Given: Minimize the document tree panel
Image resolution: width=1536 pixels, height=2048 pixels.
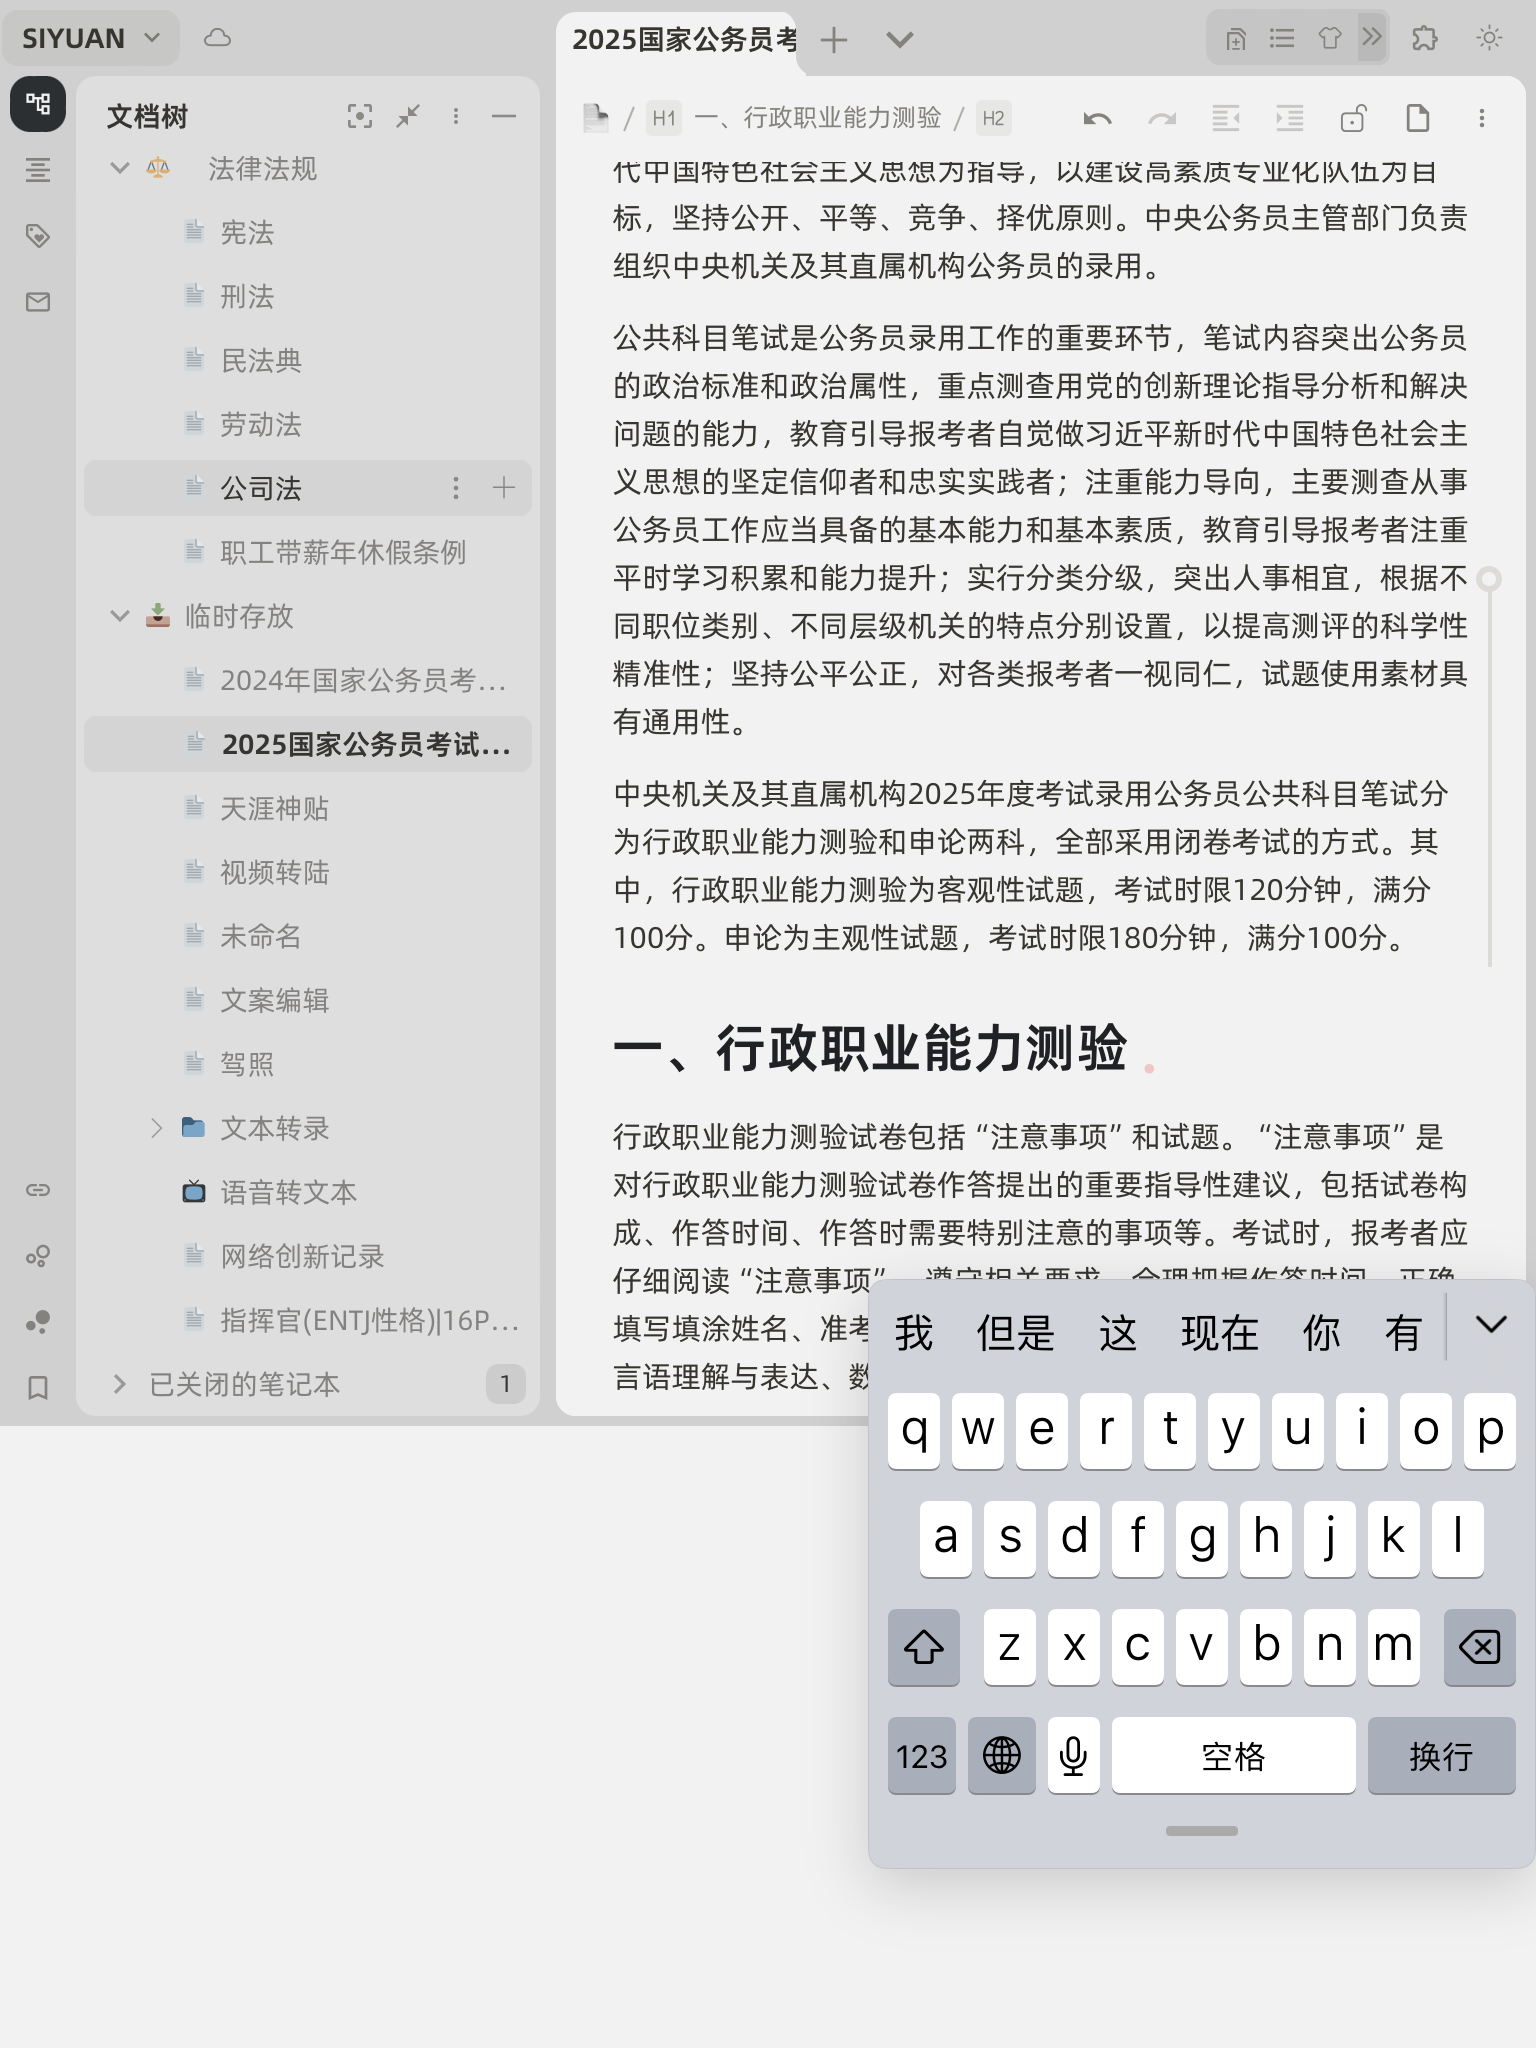Looking at the screenshot, I should [504, 116].
